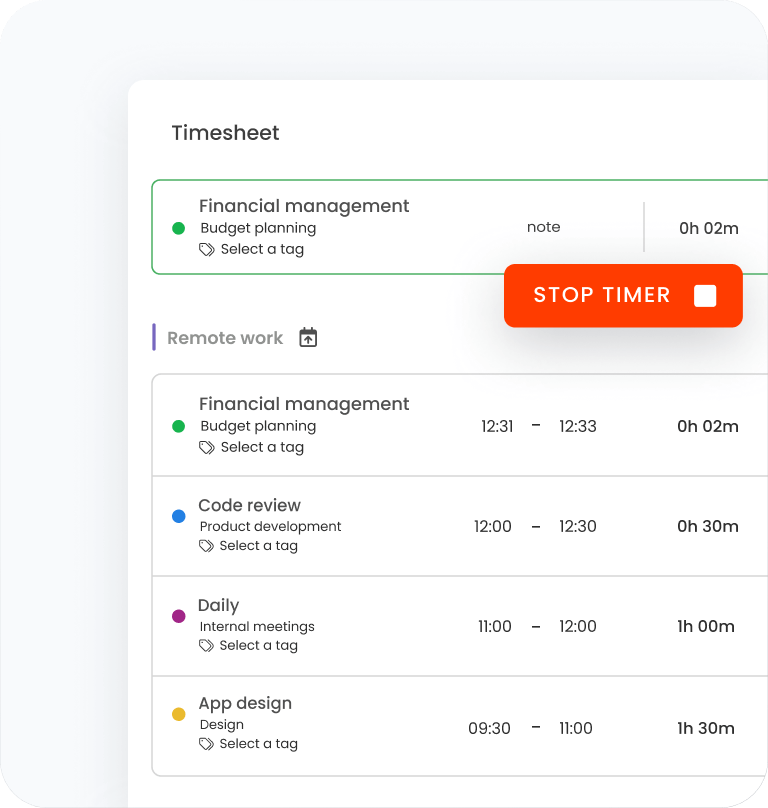Screen dimensions: 768x808
Task: Click tag icon in active timer entry
Action: tap(207, 250)
